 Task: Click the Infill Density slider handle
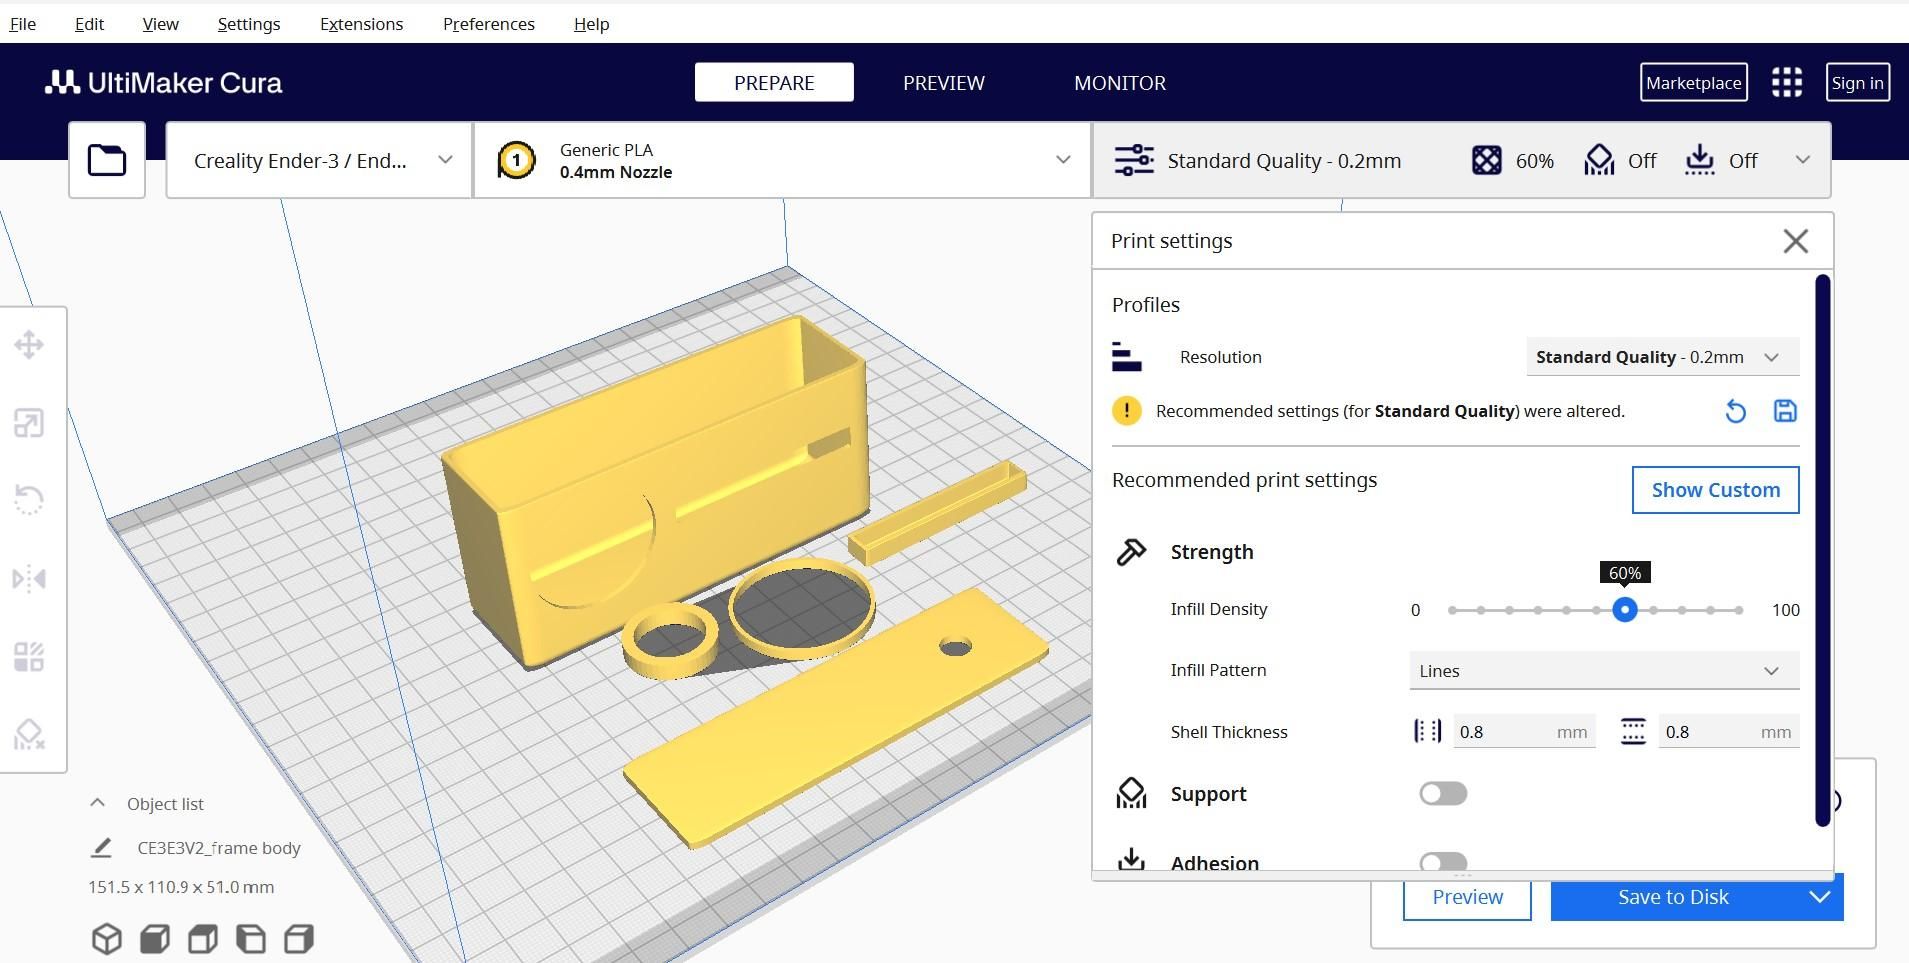[x=1625, y=610]
